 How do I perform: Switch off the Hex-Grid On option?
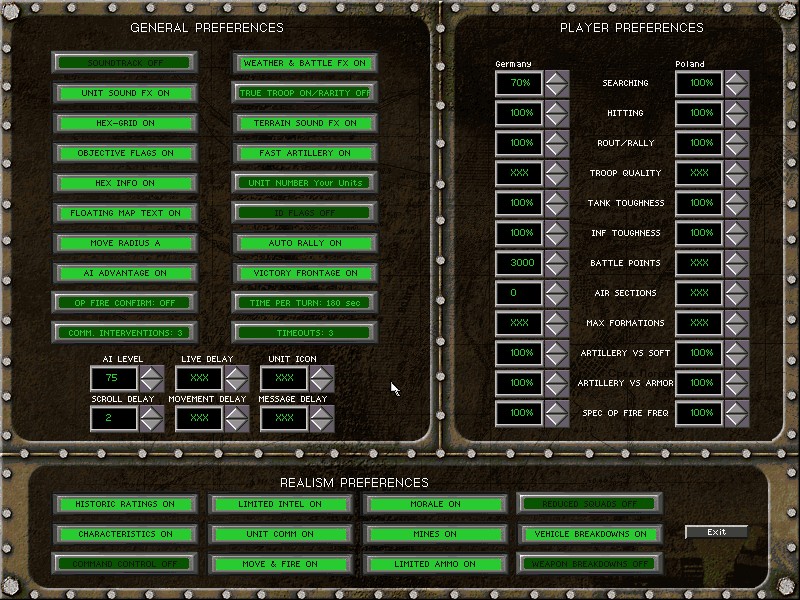124,123
